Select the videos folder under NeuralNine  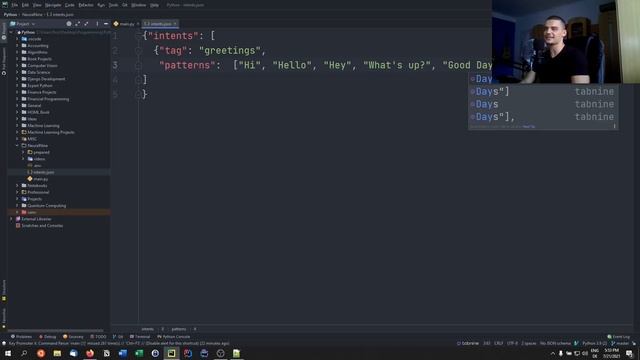(x=39, y=159)
